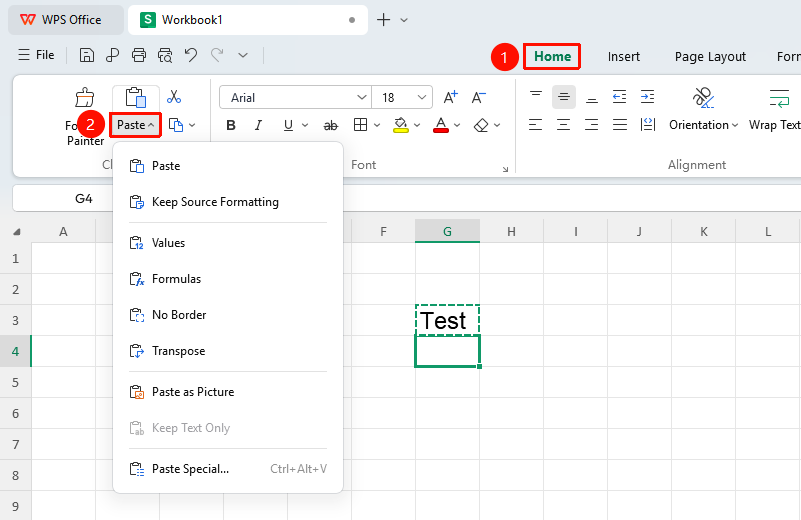Click the large Paste clipboard icon
This screenshot has width=801, height=520.
136,98
